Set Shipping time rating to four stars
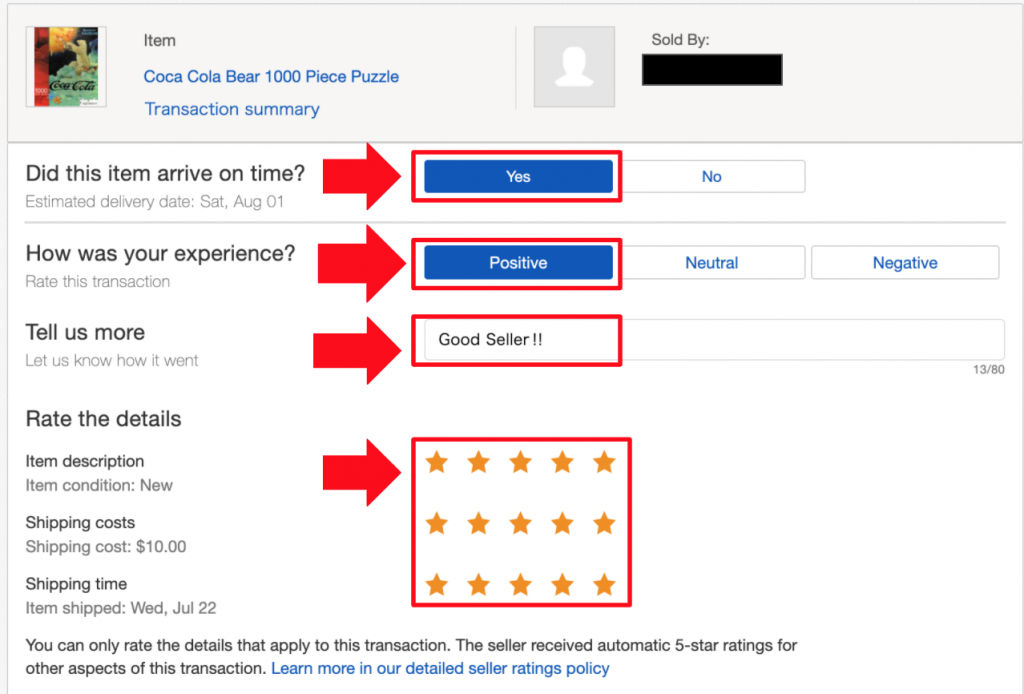This screenshot has width=1024, height=694. point(562,584)
